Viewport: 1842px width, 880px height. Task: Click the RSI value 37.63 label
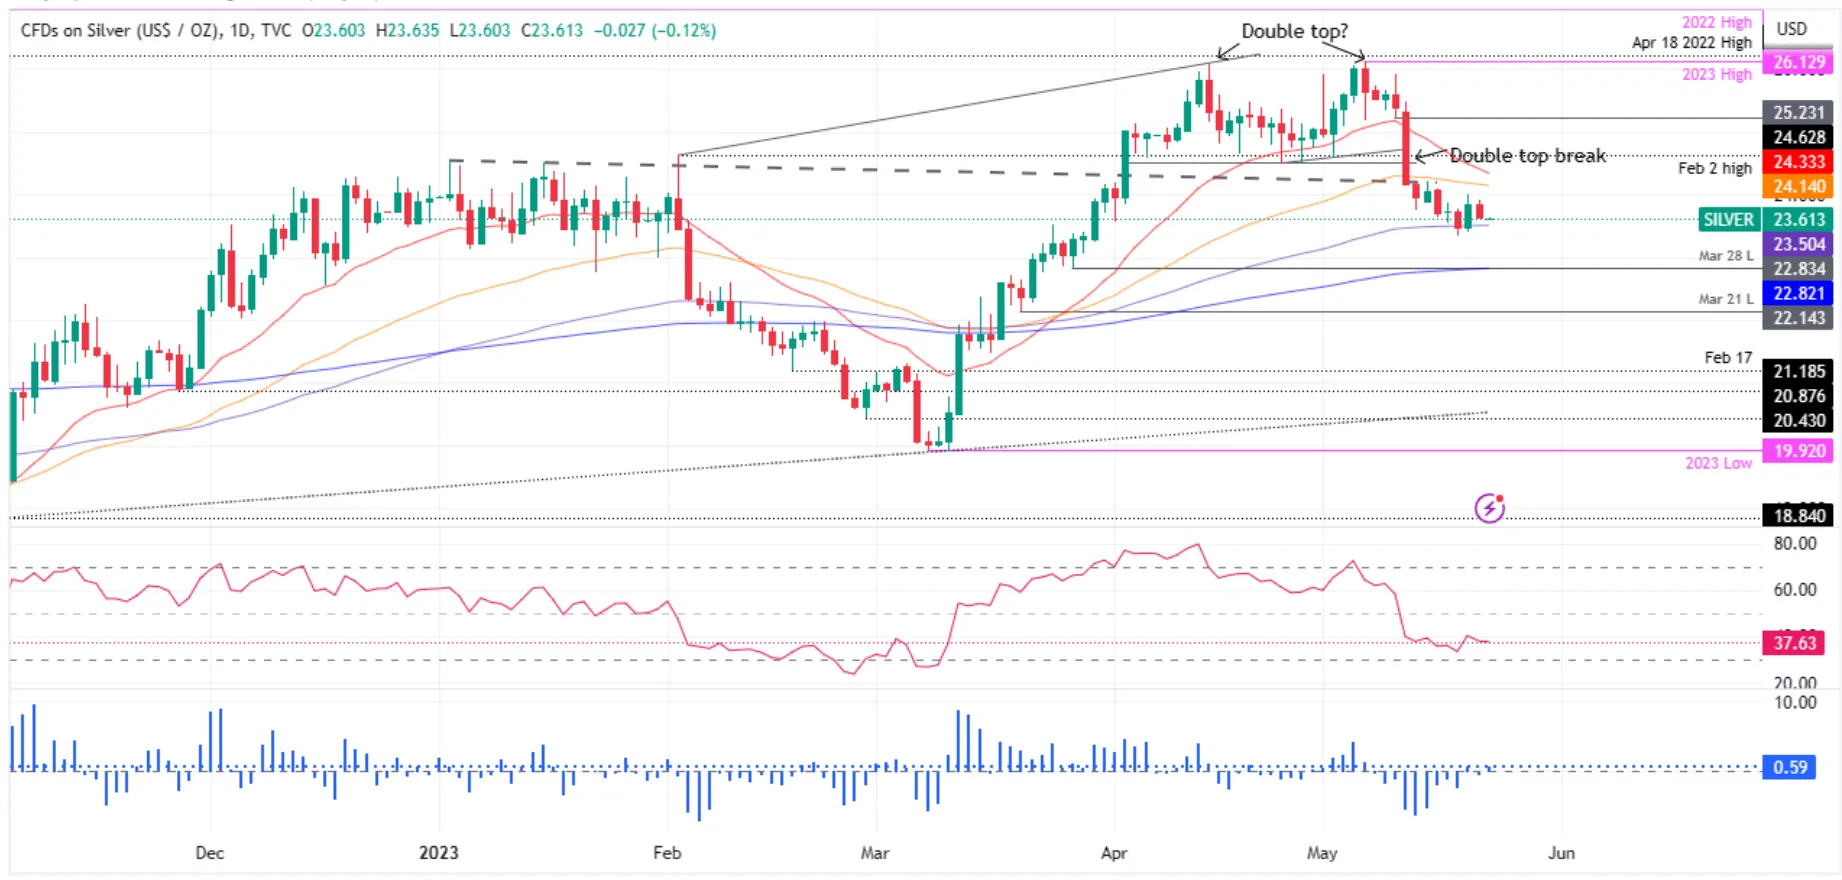coord(1794,643)
